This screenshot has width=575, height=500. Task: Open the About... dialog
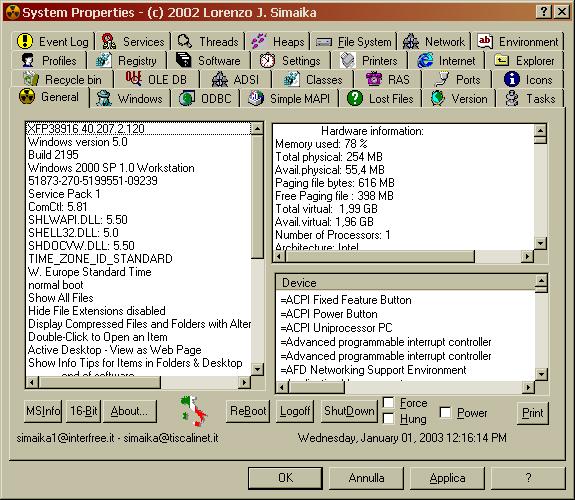click(x=130, y=411)
